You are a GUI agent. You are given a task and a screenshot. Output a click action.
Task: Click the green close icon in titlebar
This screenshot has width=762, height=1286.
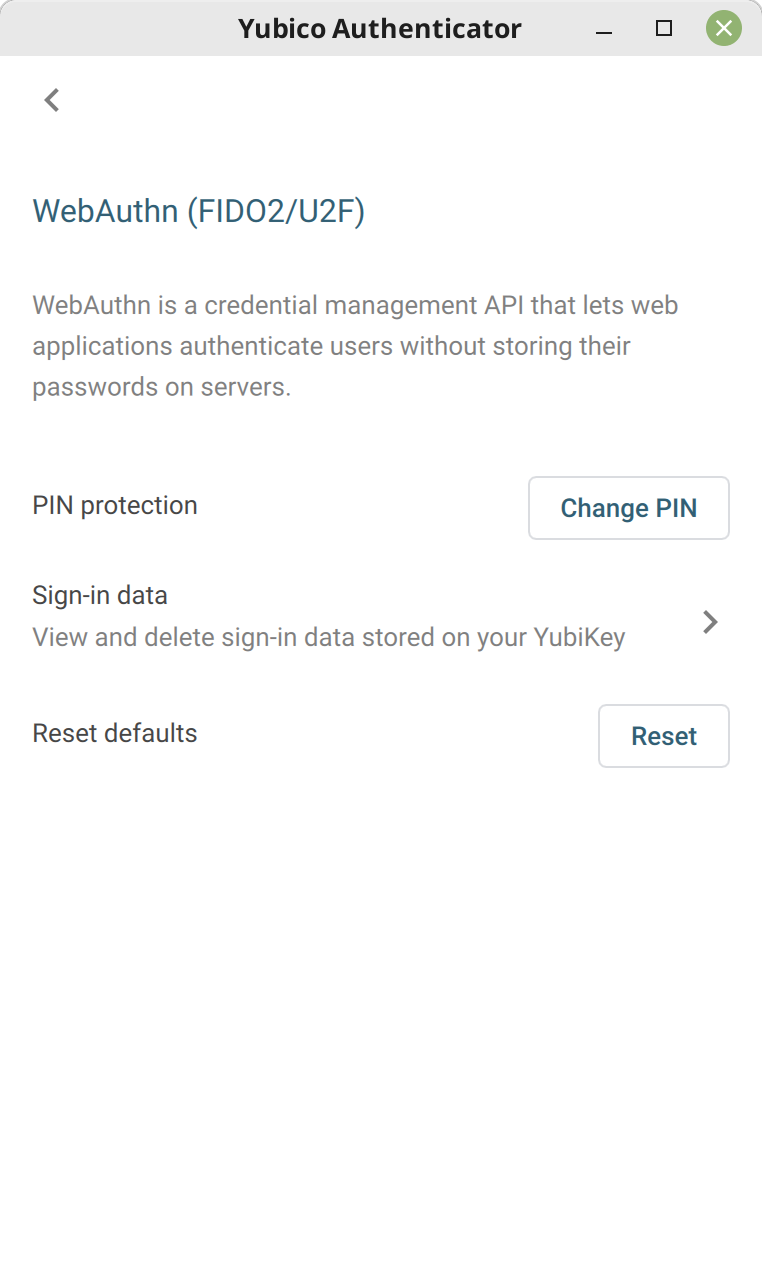(x=723, y=28)
